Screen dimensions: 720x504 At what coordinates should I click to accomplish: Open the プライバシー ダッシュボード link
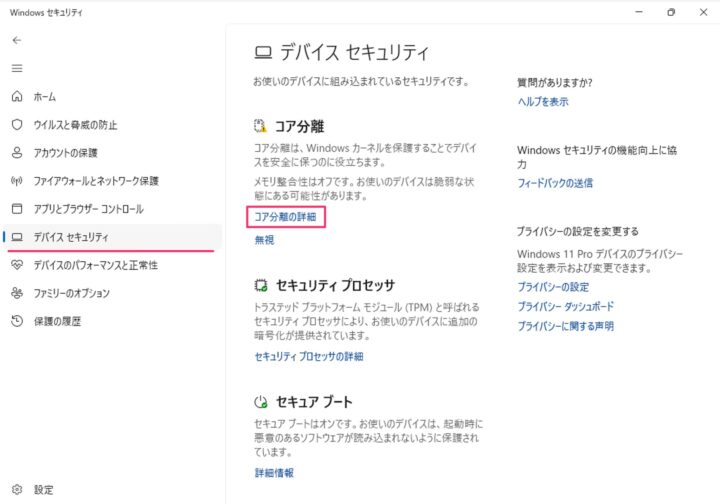[565, 306]
